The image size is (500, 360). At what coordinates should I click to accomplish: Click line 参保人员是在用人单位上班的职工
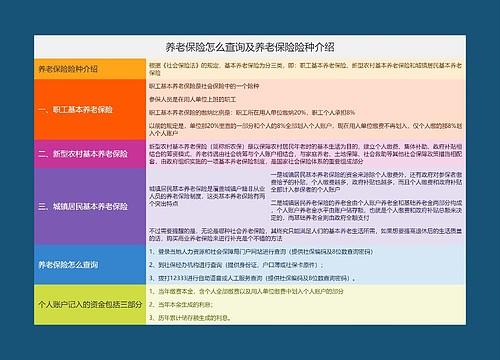click(192, 100)
